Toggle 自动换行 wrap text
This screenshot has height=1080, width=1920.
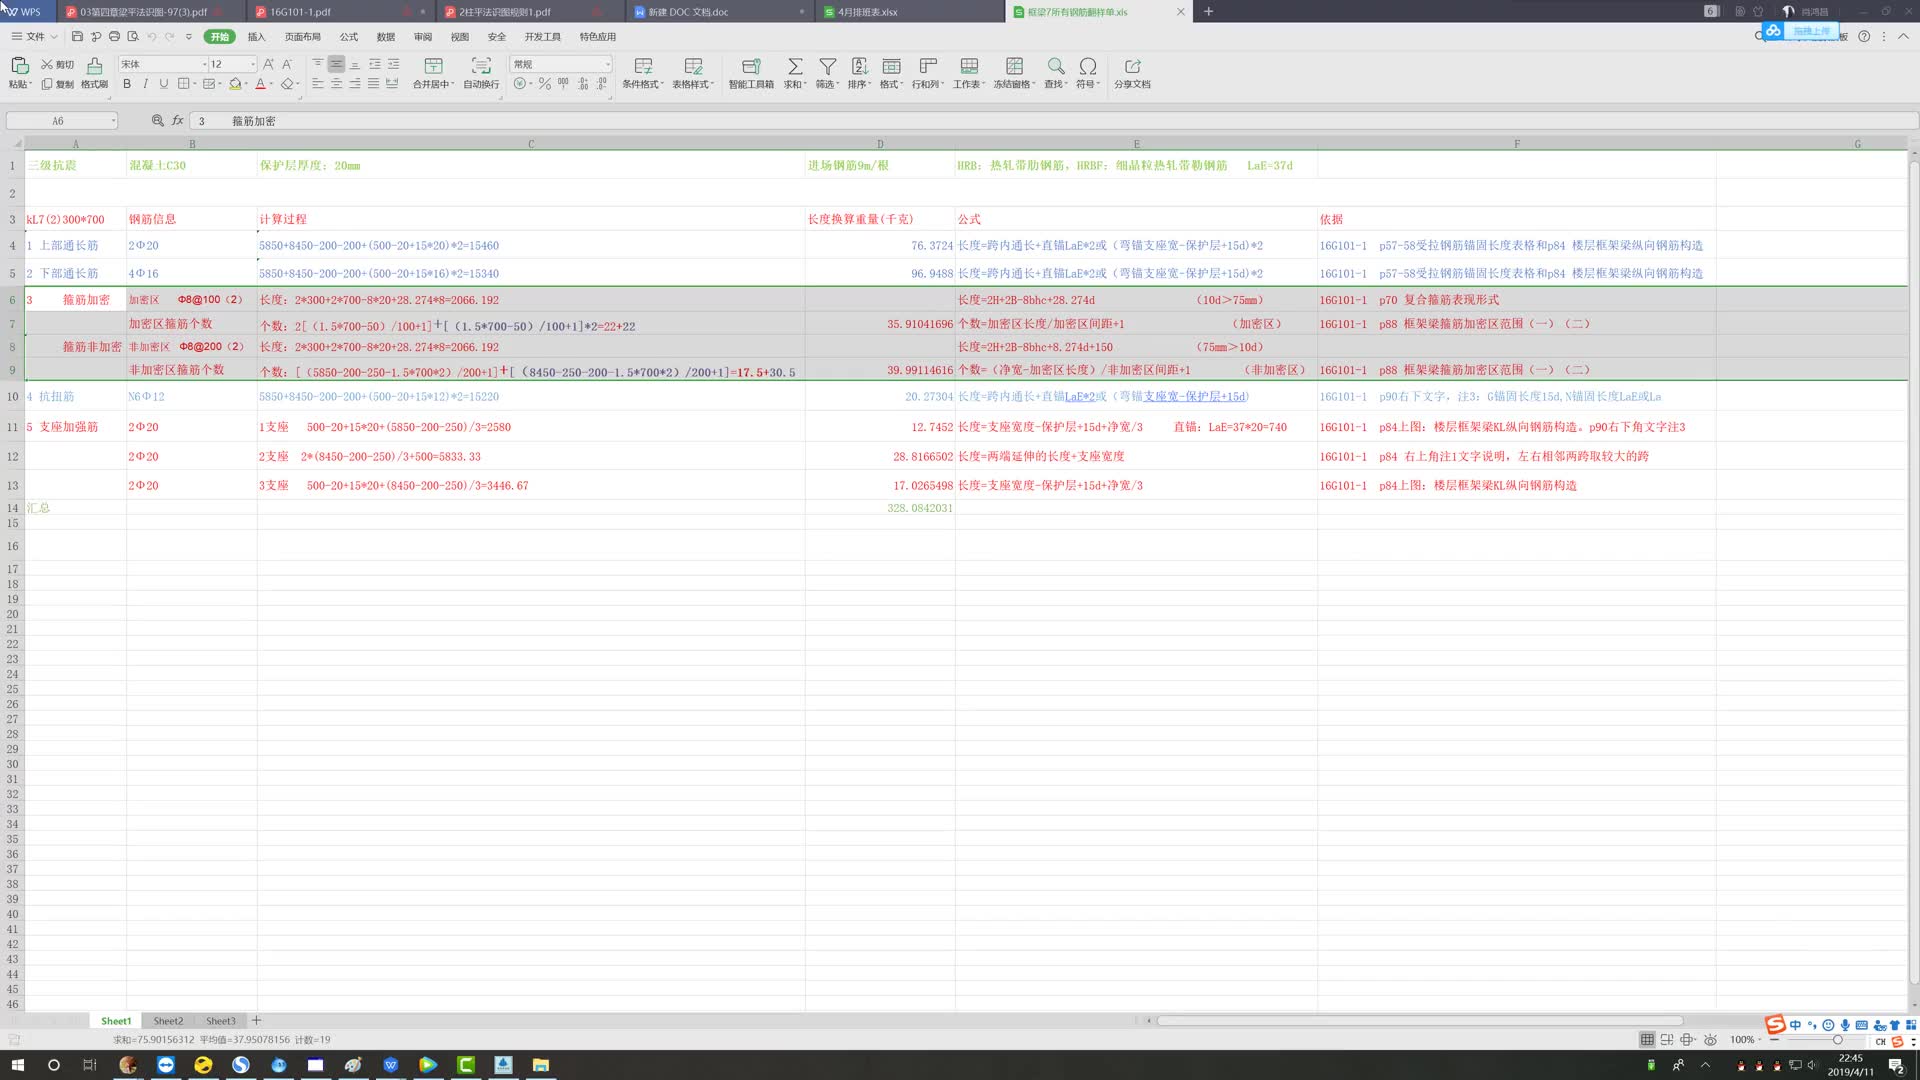(481, 66)
